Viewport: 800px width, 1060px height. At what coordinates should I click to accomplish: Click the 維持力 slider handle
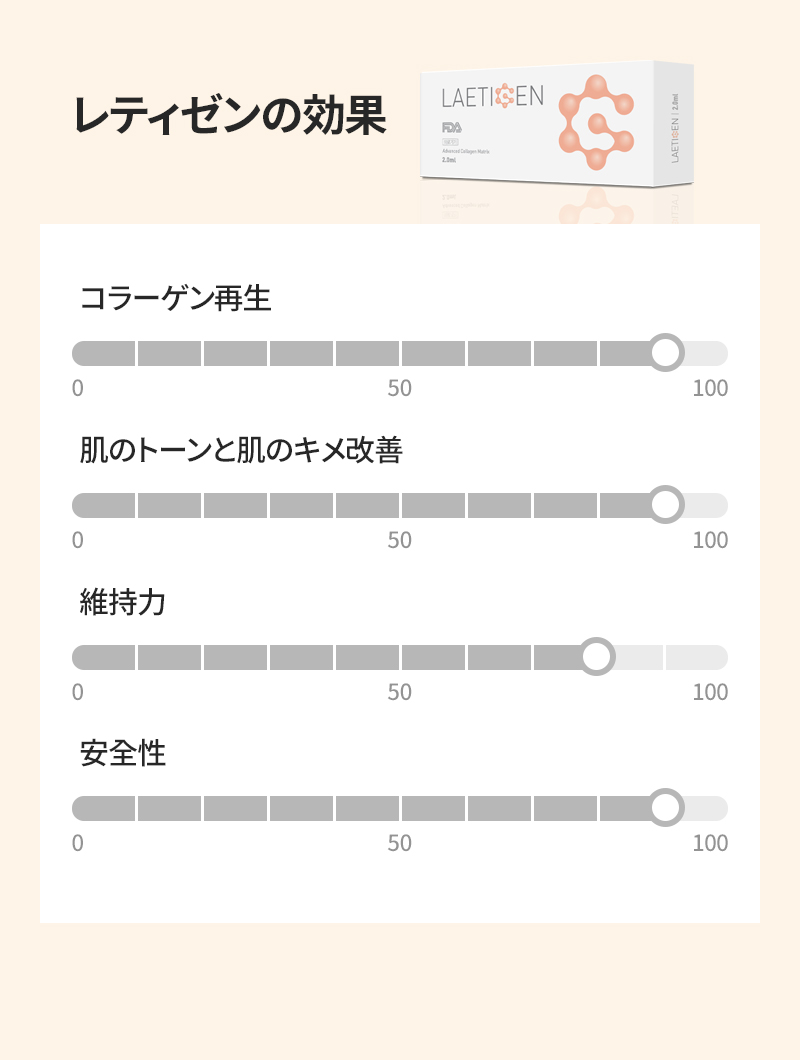coord(596,656)
